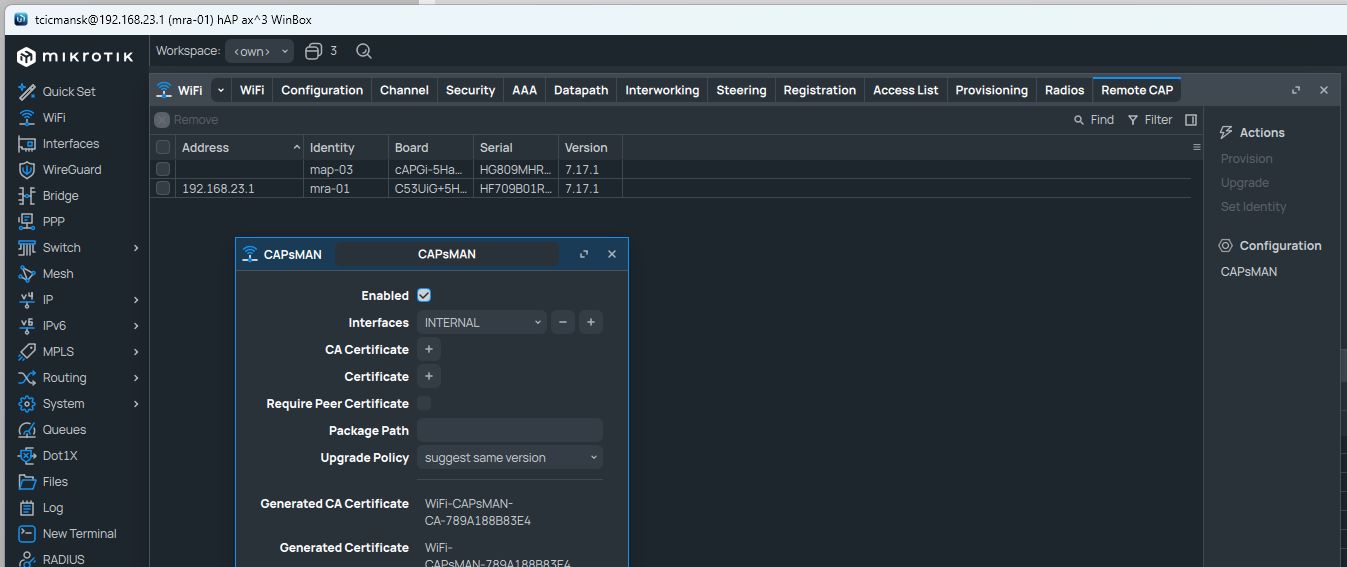Tick the select-all header checkbox

pos(163,147)
